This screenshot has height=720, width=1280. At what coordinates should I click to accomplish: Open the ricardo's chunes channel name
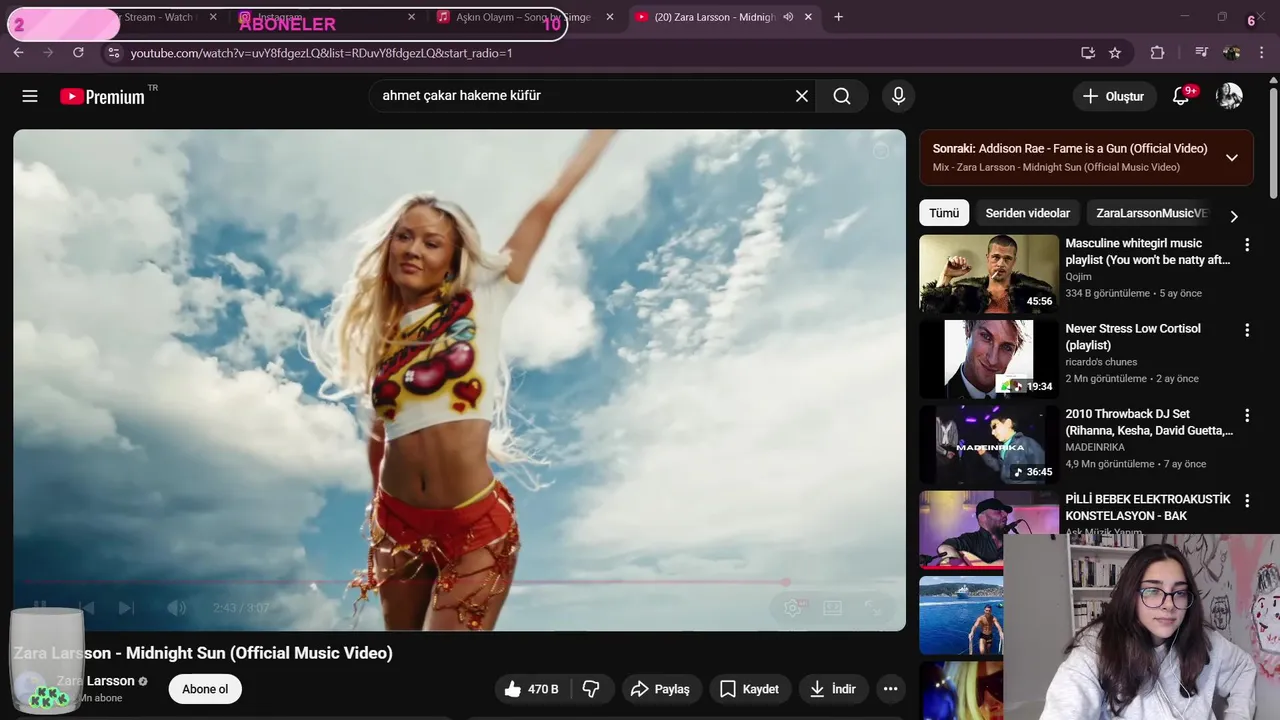point(1101,362)
